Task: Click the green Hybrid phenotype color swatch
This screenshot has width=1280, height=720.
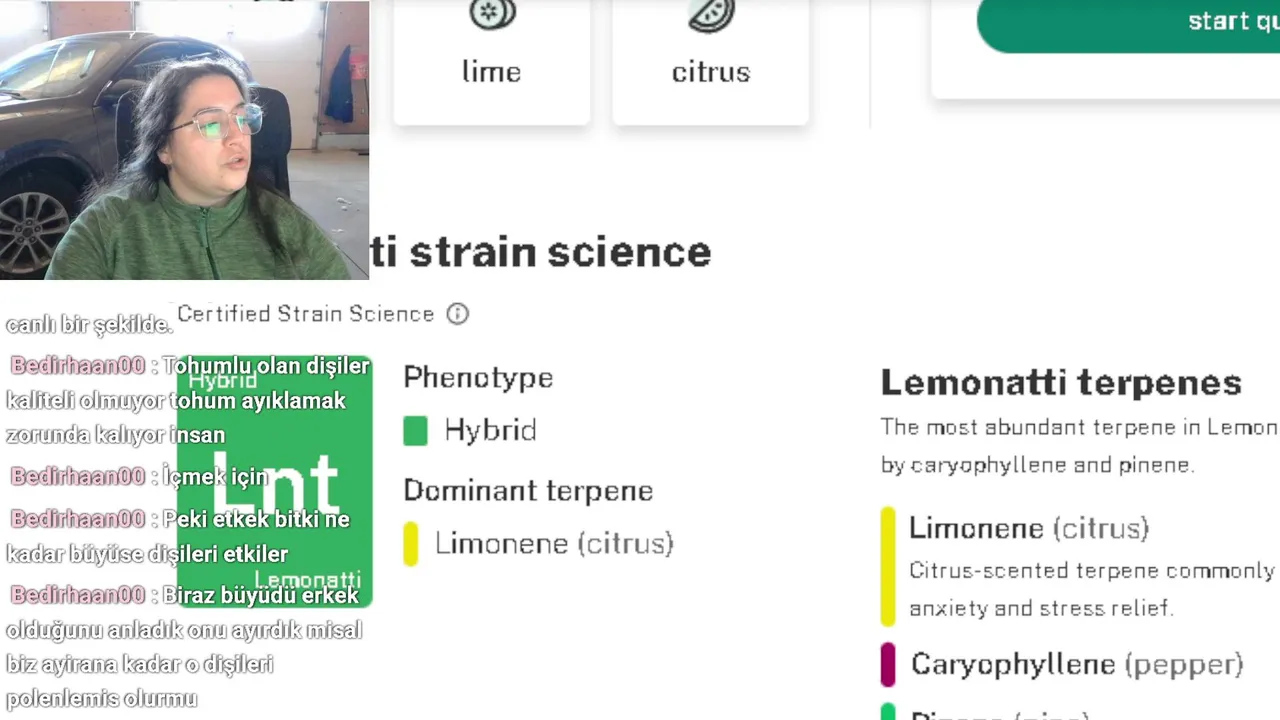Action: [415, 431]
